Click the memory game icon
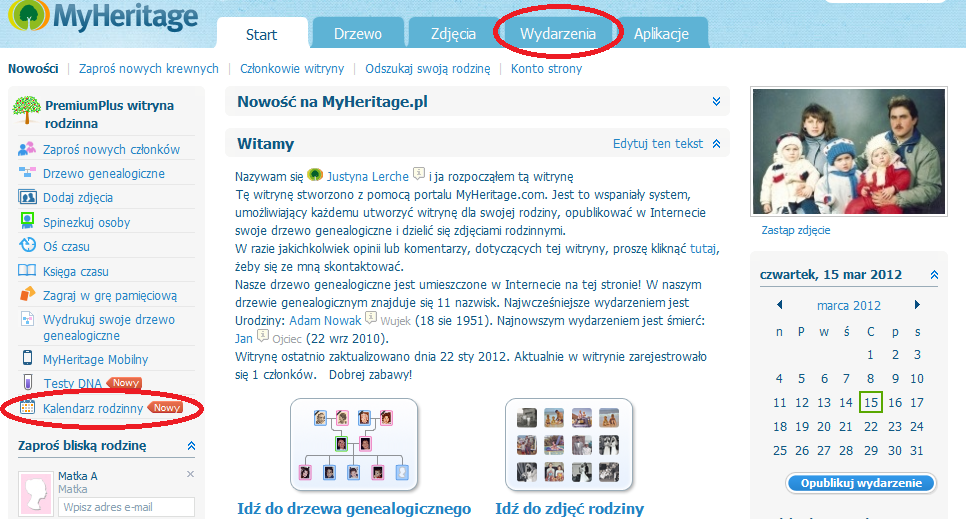This screenshot has height=519, width=966. [28, 294]
